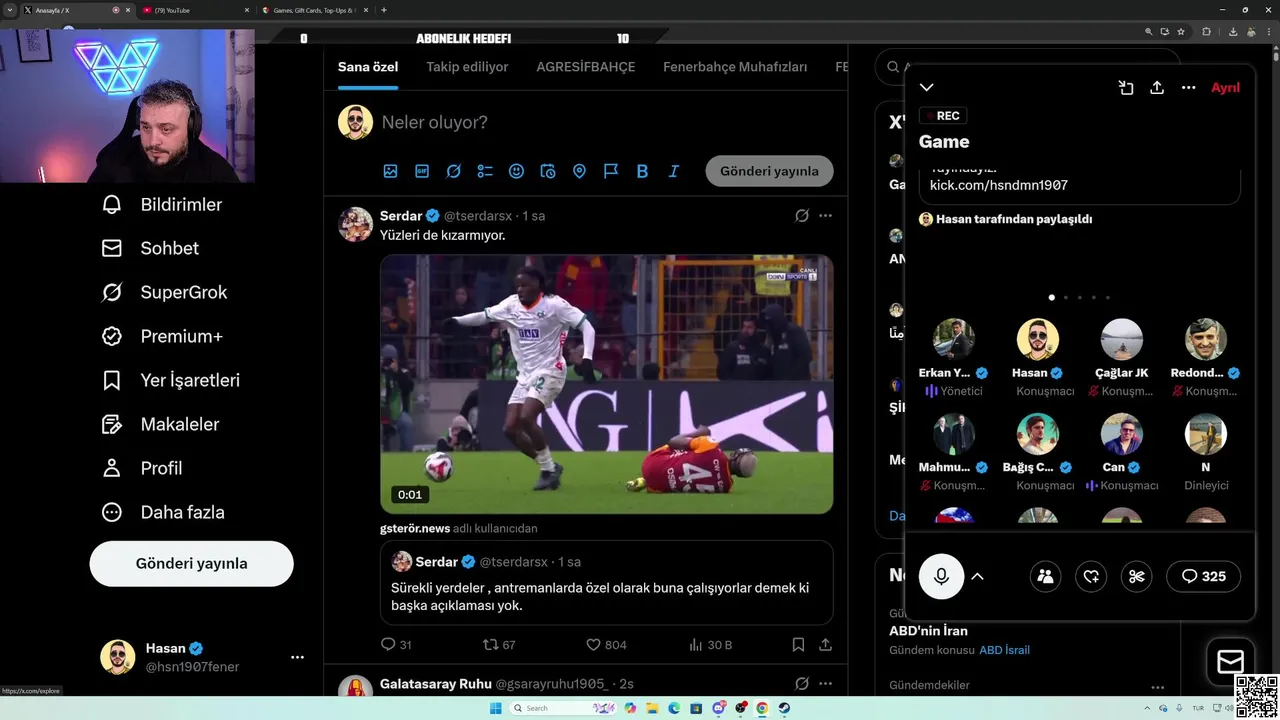This screenshot has width=1280, height=720.
Task: Click sidebar Gönderi yayınla button
Action: (x=191, y=564)
